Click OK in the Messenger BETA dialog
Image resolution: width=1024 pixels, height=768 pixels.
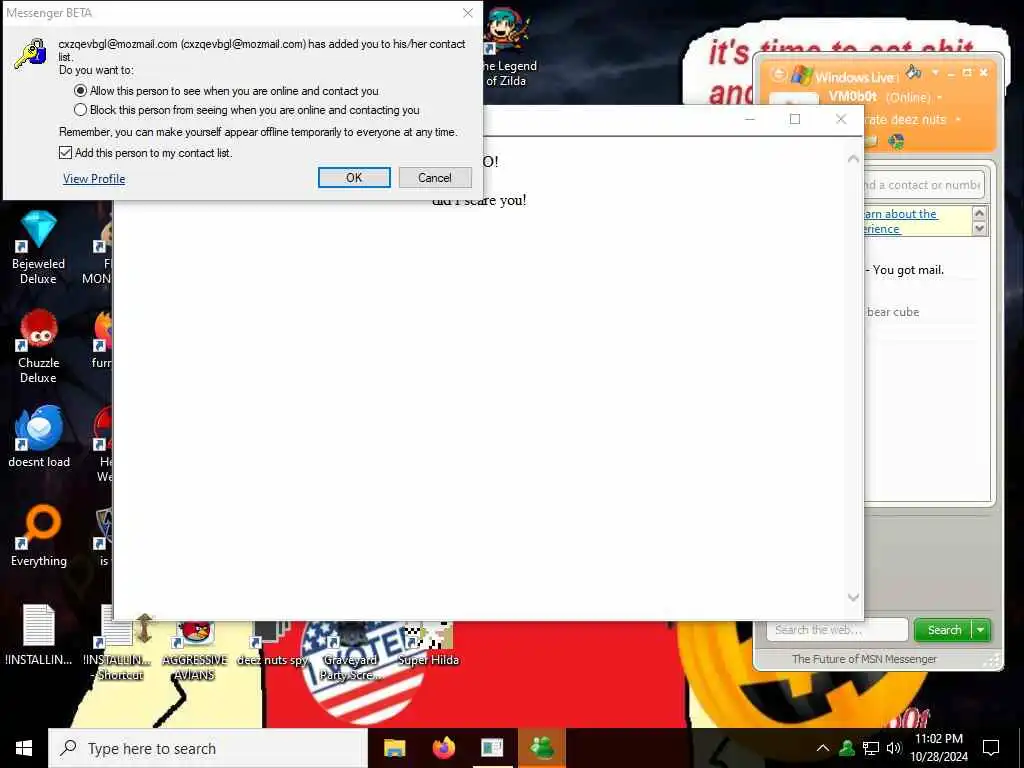coord(354,178)
